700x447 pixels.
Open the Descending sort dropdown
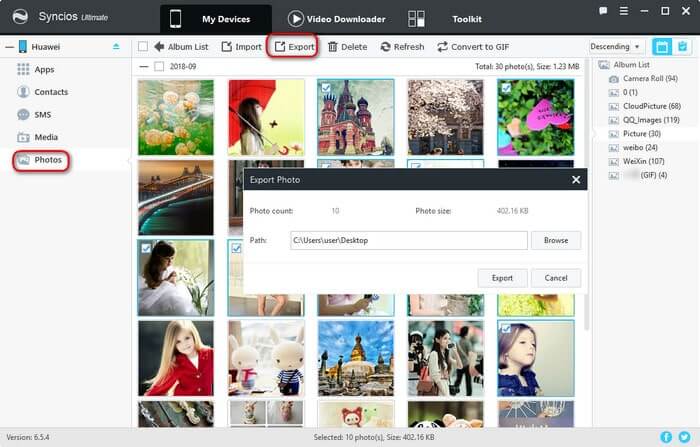coord(615,46)
